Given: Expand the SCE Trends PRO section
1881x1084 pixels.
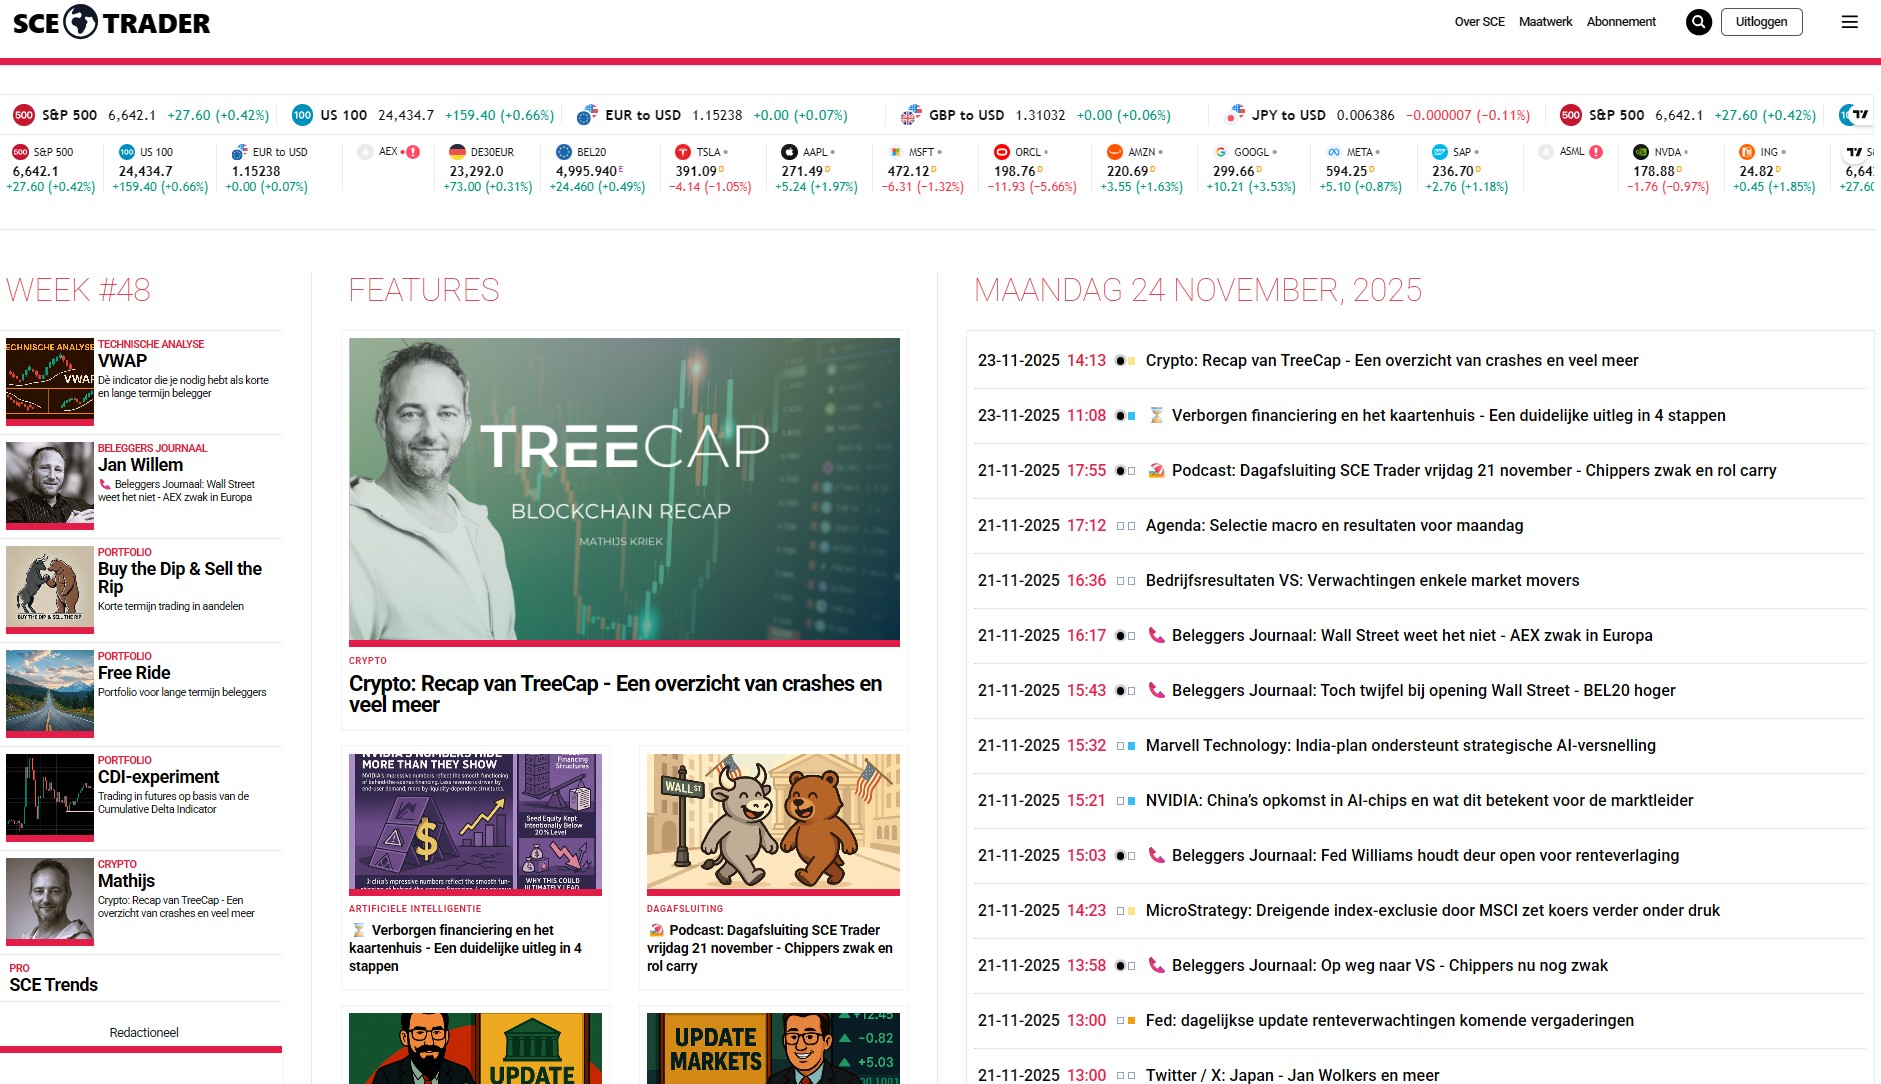Looking at the screenshot, I should click(x=54, y=985).
